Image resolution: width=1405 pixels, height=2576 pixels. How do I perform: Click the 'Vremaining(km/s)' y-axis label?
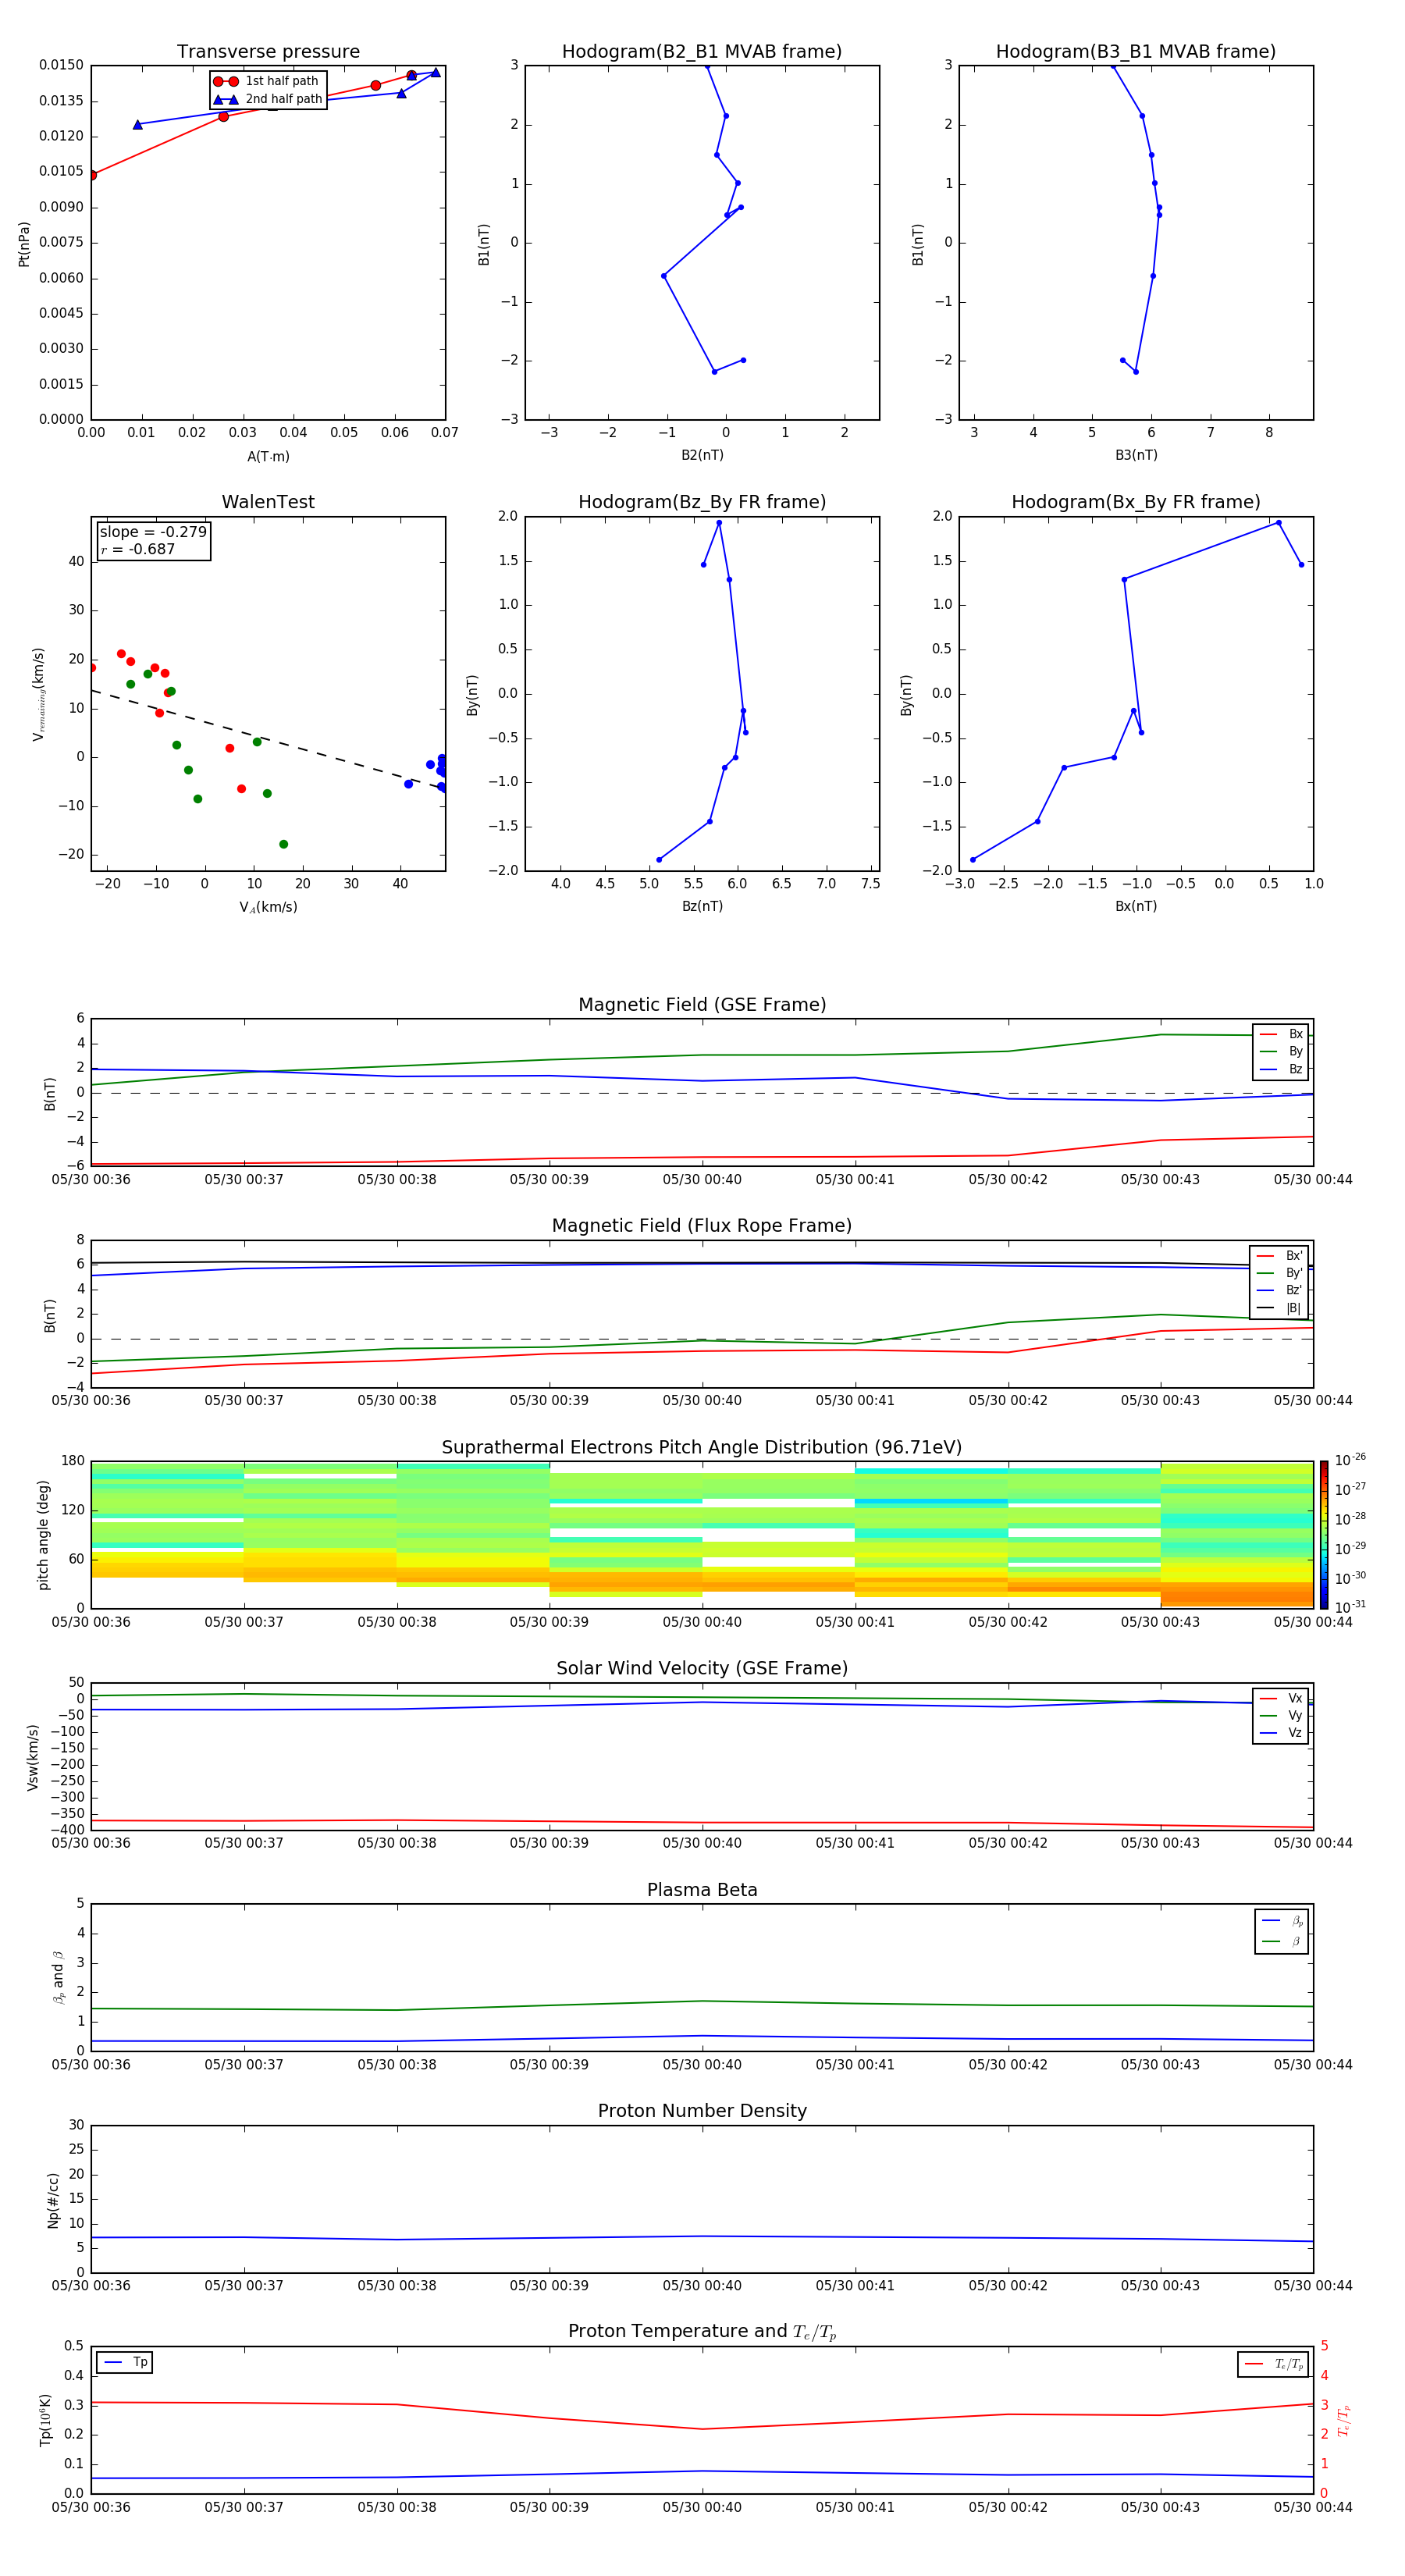(x=38, y=694)
